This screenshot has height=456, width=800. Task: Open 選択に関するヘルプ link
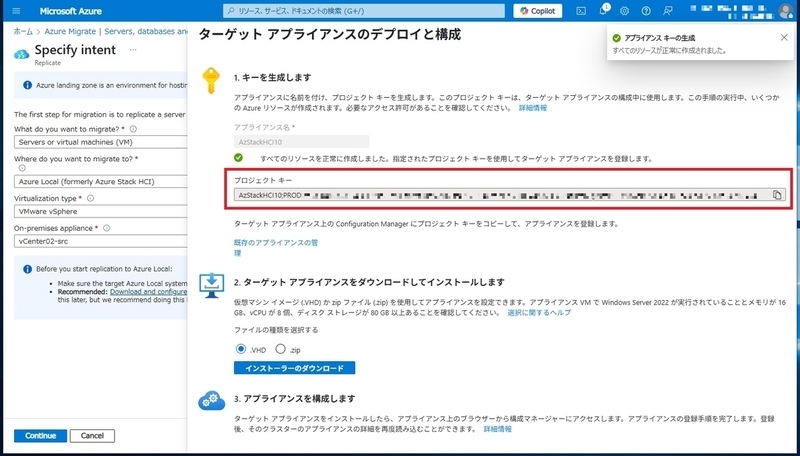pyautogui.click(x=539, y=312)
